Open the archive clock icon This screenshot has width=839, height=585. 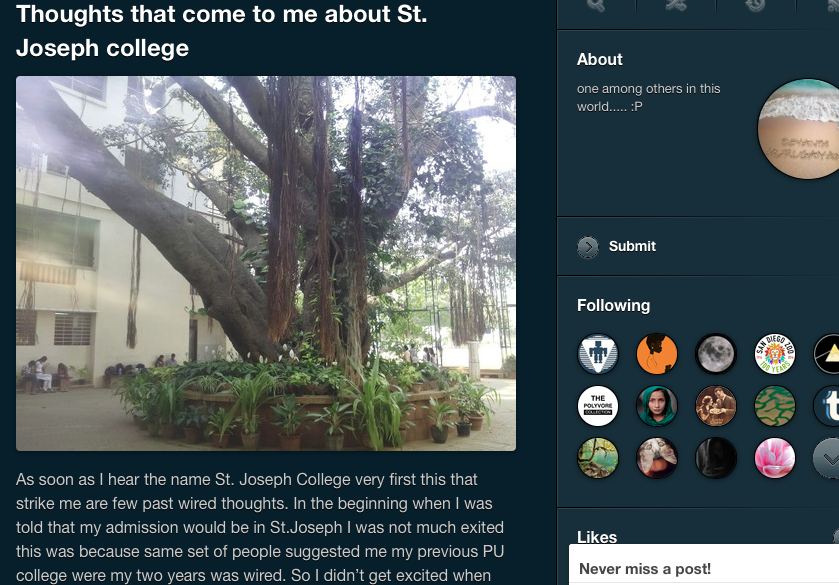[x=756, y=5]
